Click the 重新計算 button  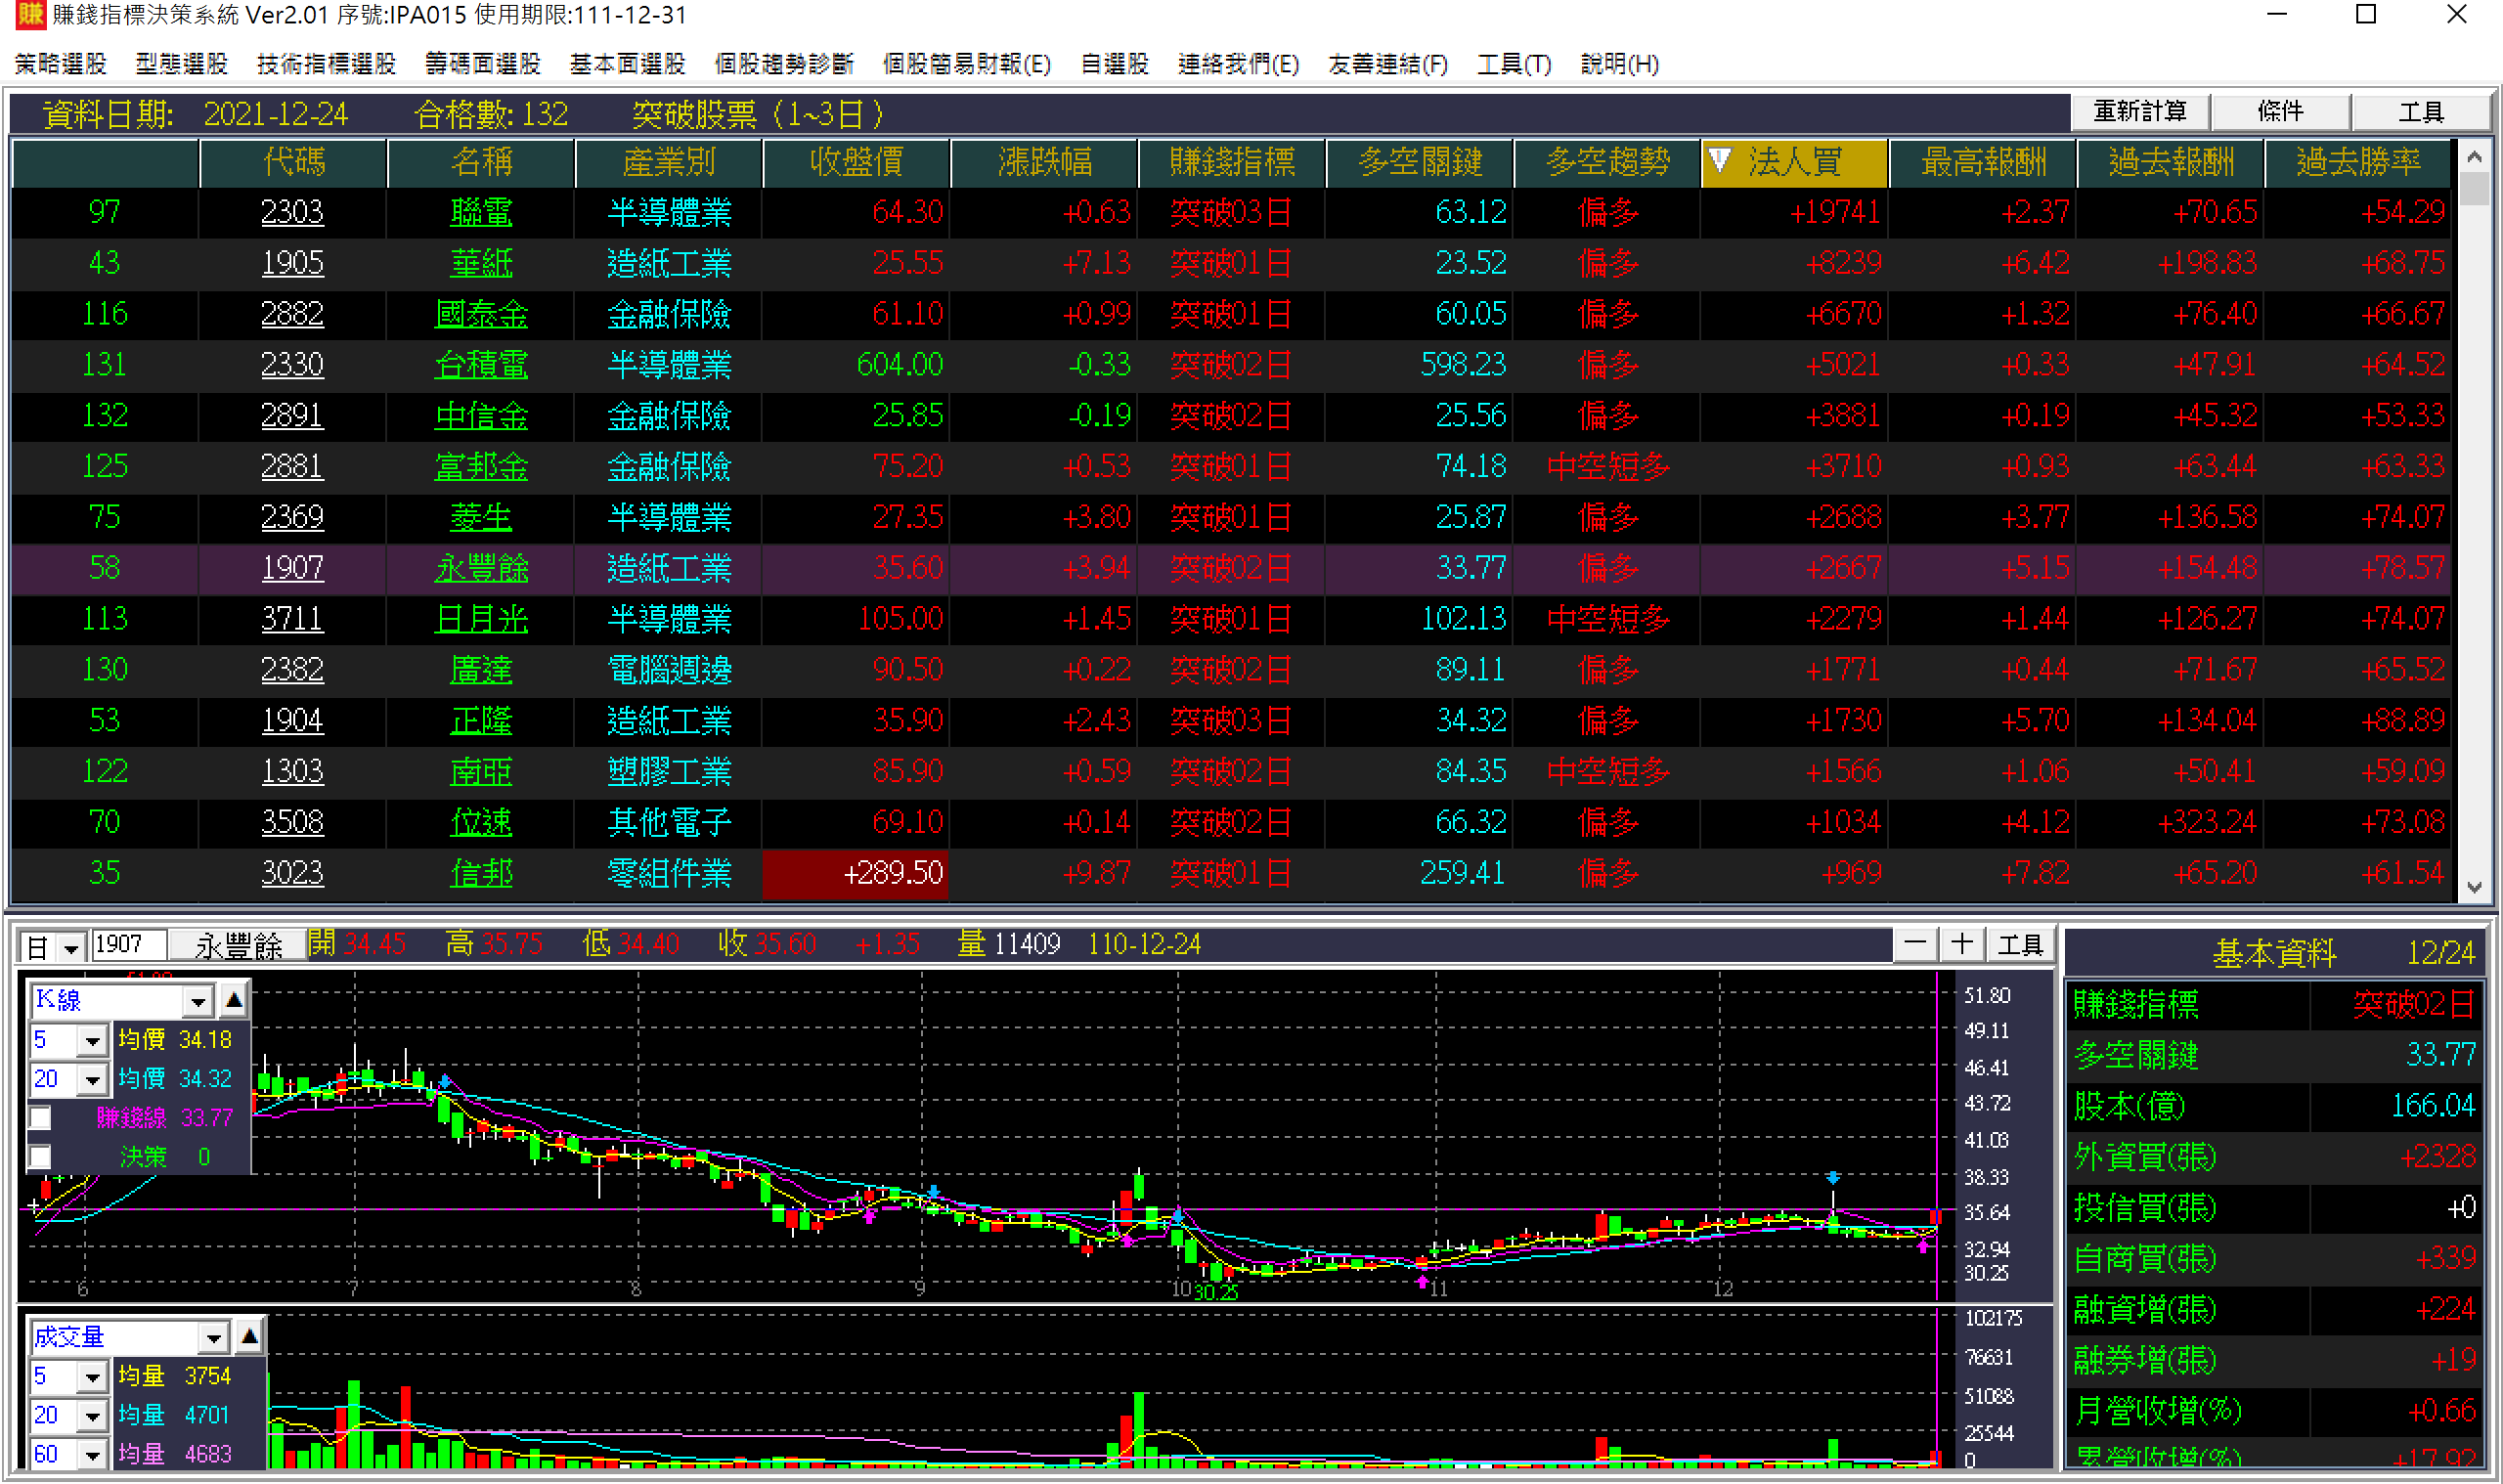[2139, 111]
